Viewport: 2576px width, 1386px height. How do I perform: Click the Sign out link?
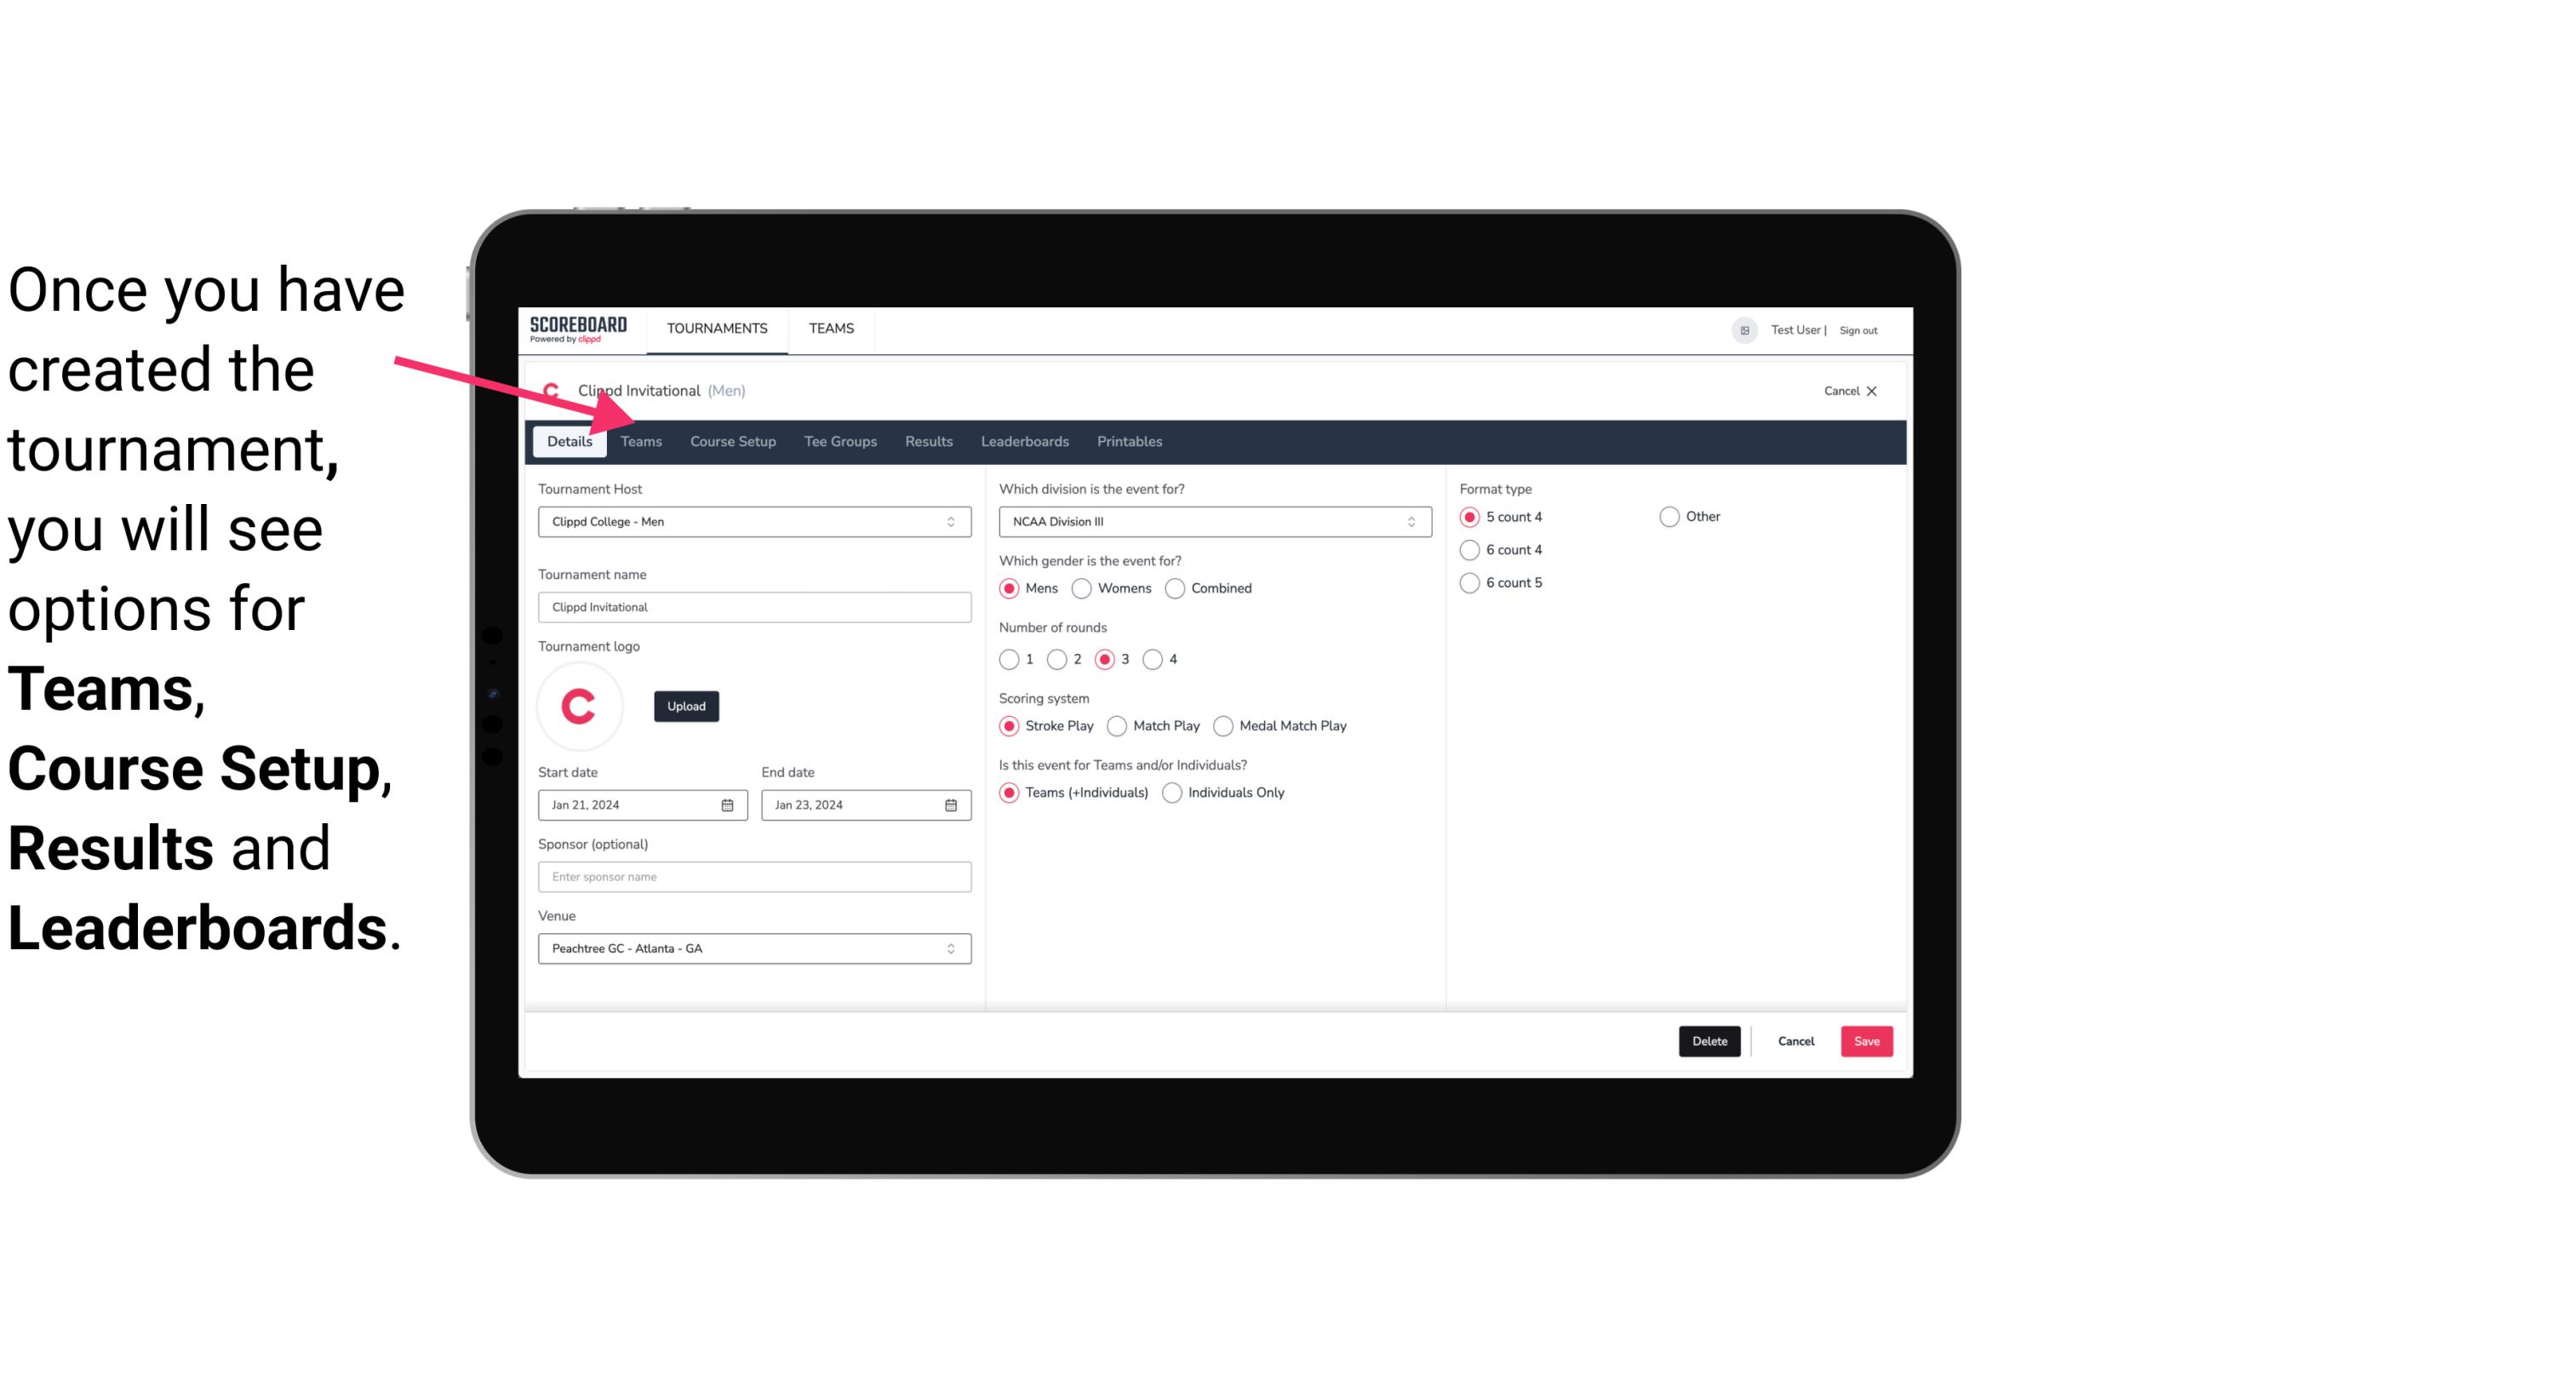pos(1863,329)
